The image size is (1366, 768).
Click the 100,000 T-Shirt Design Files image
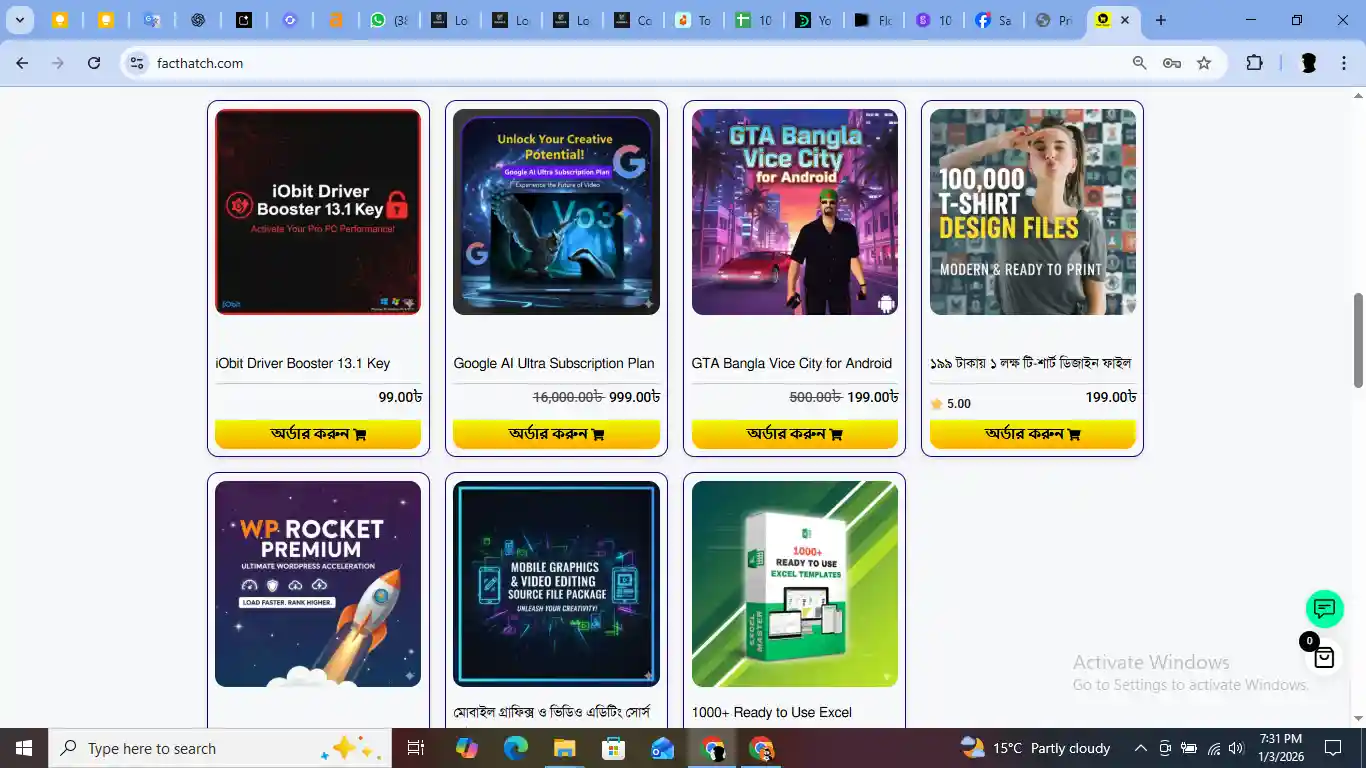(x=1033, y=212)
